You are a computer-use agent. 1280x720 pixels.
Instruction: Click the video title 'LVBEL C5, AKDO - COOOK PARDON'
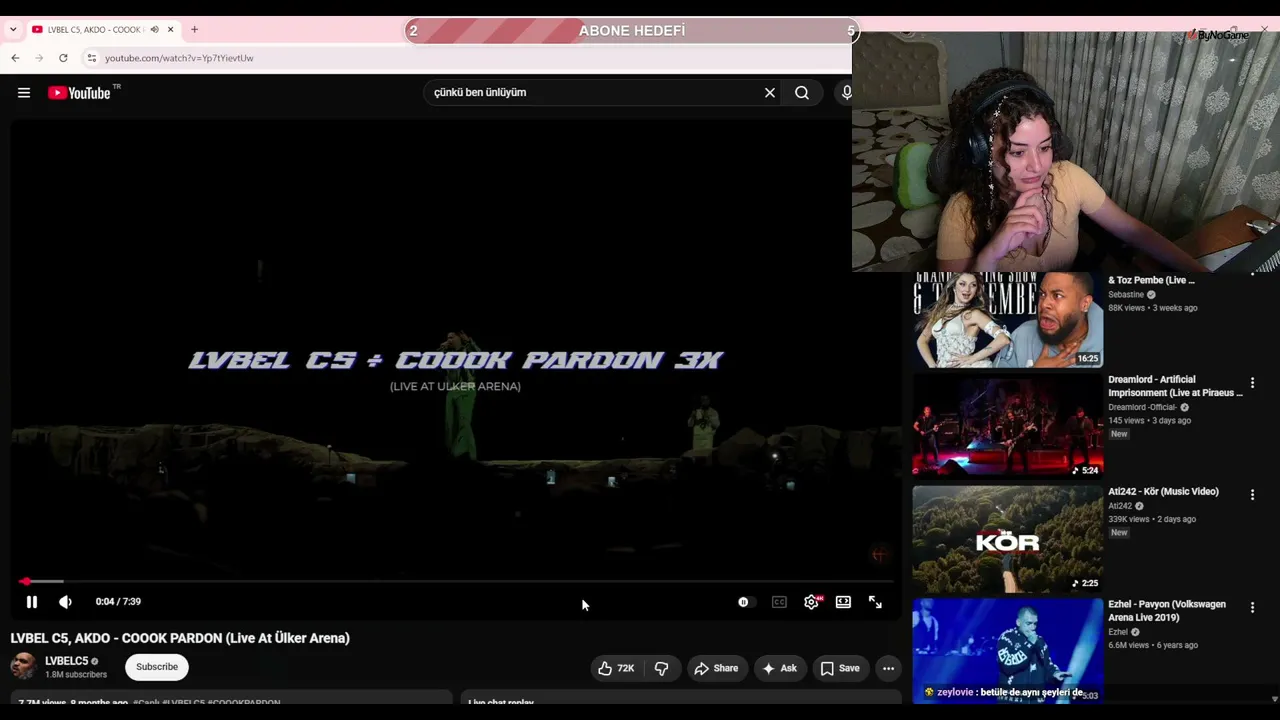pyautogui.click(x=180, y=638)
